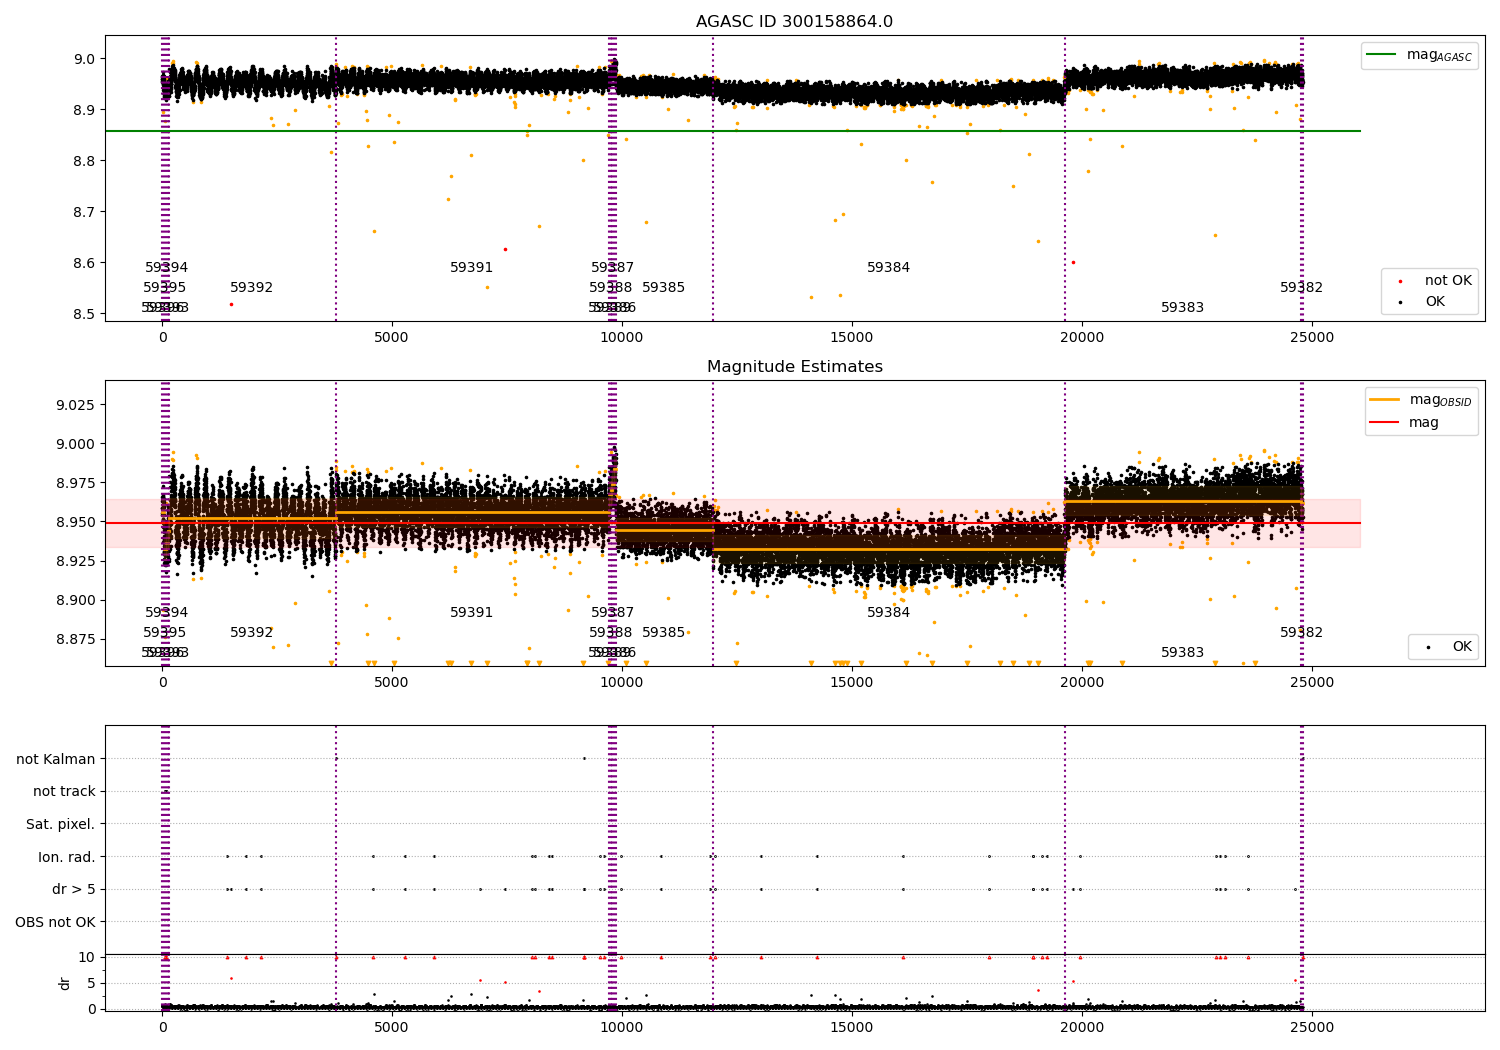1500x1050 pixels.
Task: Click obsid label 59385 in the middle plot
Action: point(663,633)
